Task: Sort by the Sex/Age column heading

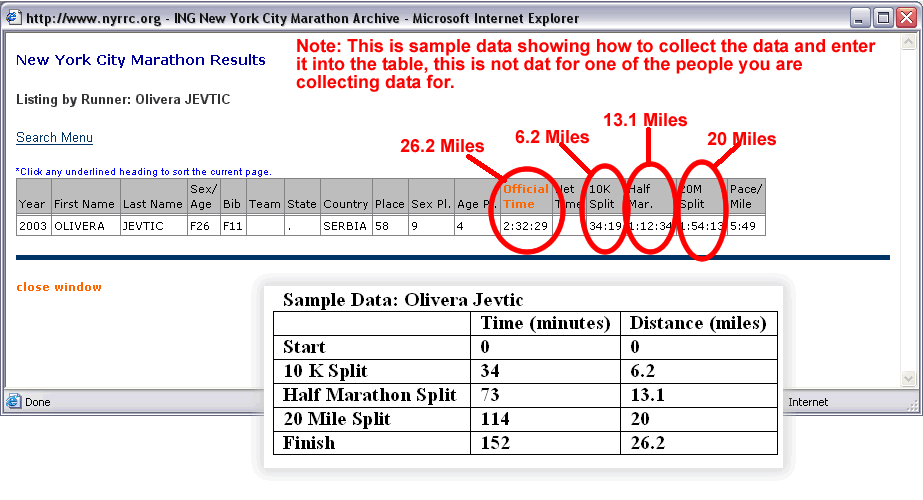Action: [x=203, y=196]
